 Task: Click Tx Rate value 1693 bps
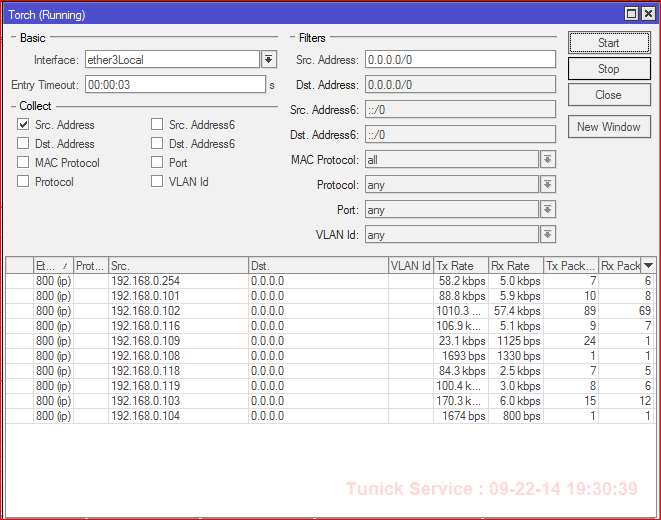464,356
